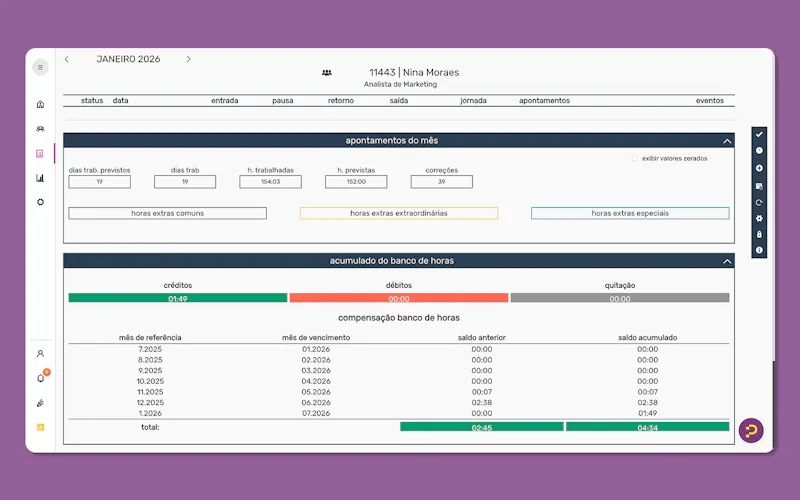This screenshot has height=500, width=800.
Task: Click the apontamentos column header
Action: point(544,101)
